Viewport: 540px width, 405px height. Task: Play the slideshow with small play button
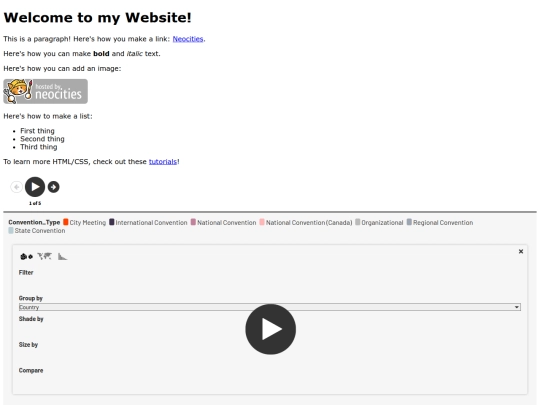pyautogui.click(x=35, y=187)
